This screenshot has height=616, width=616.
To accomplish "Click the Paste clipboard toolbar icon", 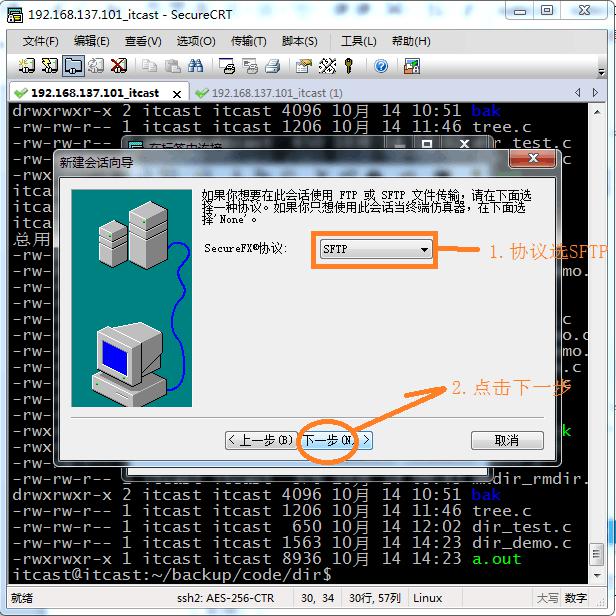I will click(x=172, y=66).
